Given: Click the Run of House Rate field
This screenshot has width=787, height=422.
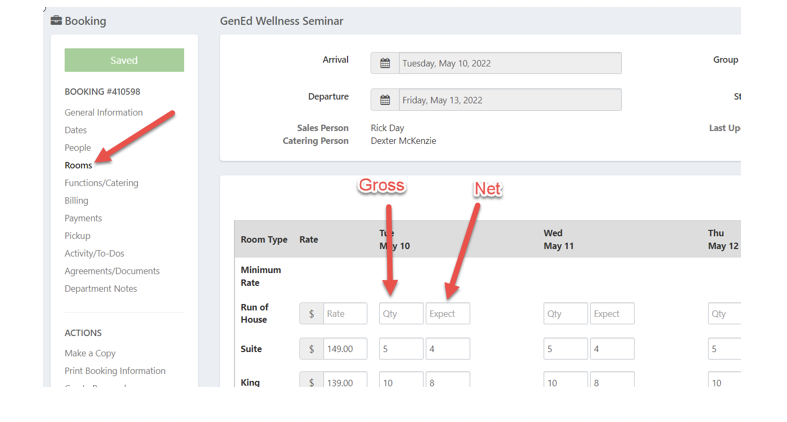Looking at the screenshot, I should pos(344,314).
